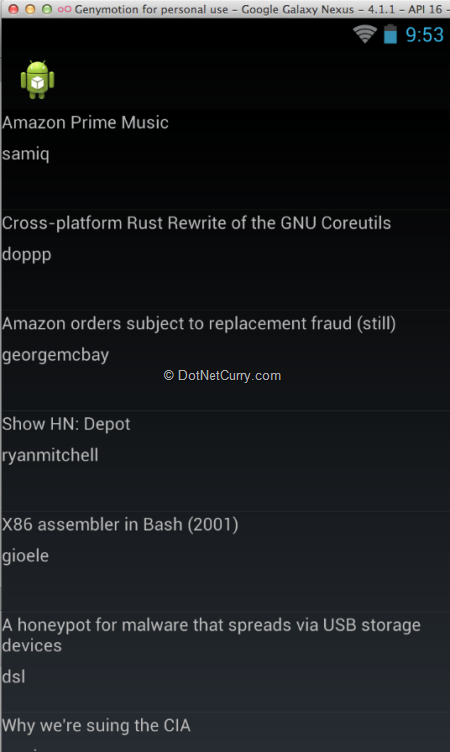This screenshot has width=450, height=752.
Task: Click the Genymotion logo in title bar
Action: pos(64,9)
